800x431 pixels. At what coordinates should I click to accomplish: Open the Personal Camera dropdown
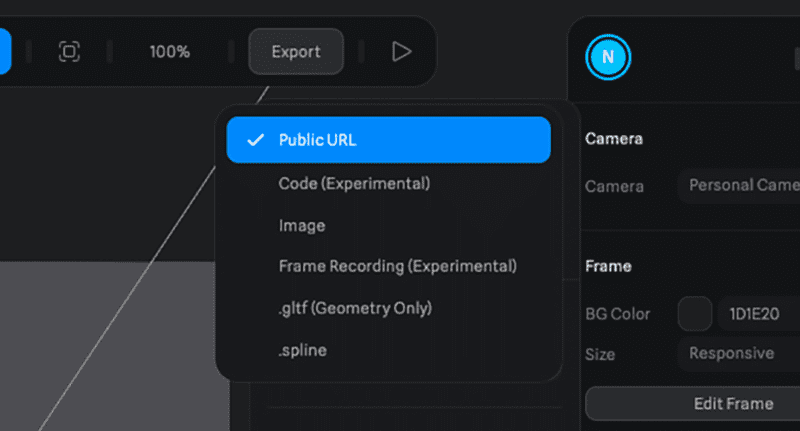click(x=740, y=186)
